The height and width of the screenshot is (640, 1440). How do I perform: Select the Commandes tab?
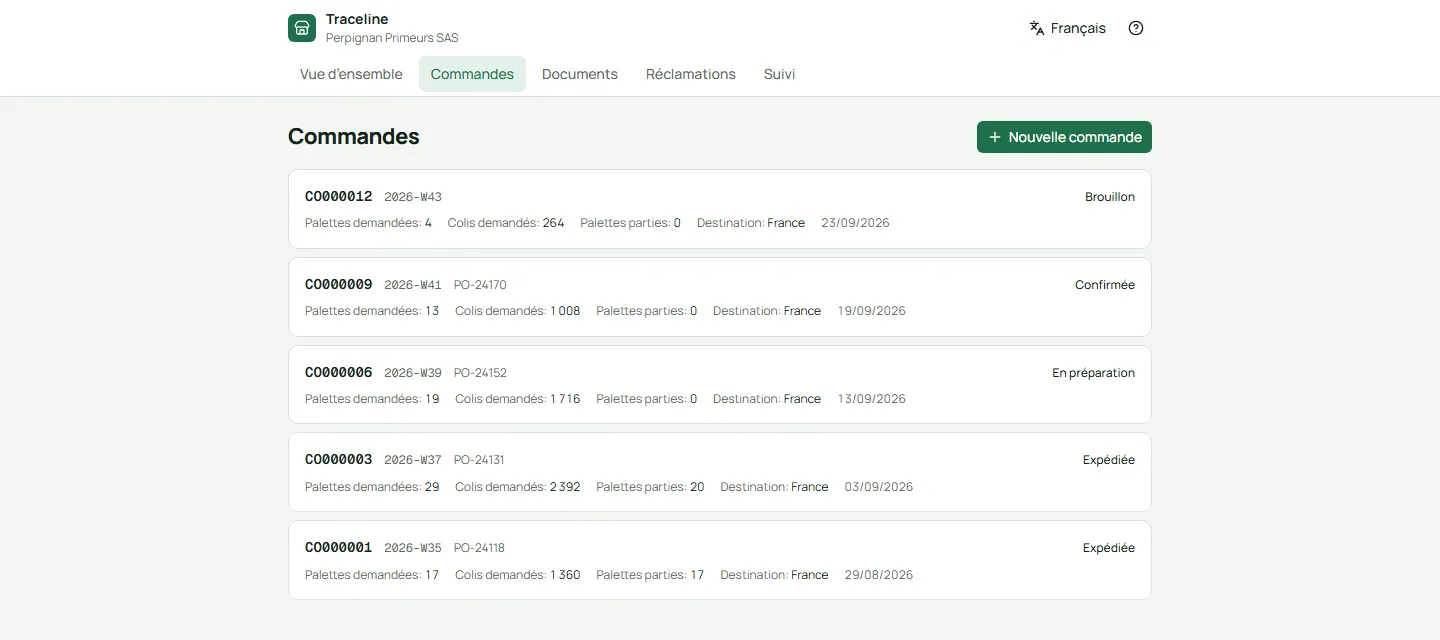(x=472, y=74)
